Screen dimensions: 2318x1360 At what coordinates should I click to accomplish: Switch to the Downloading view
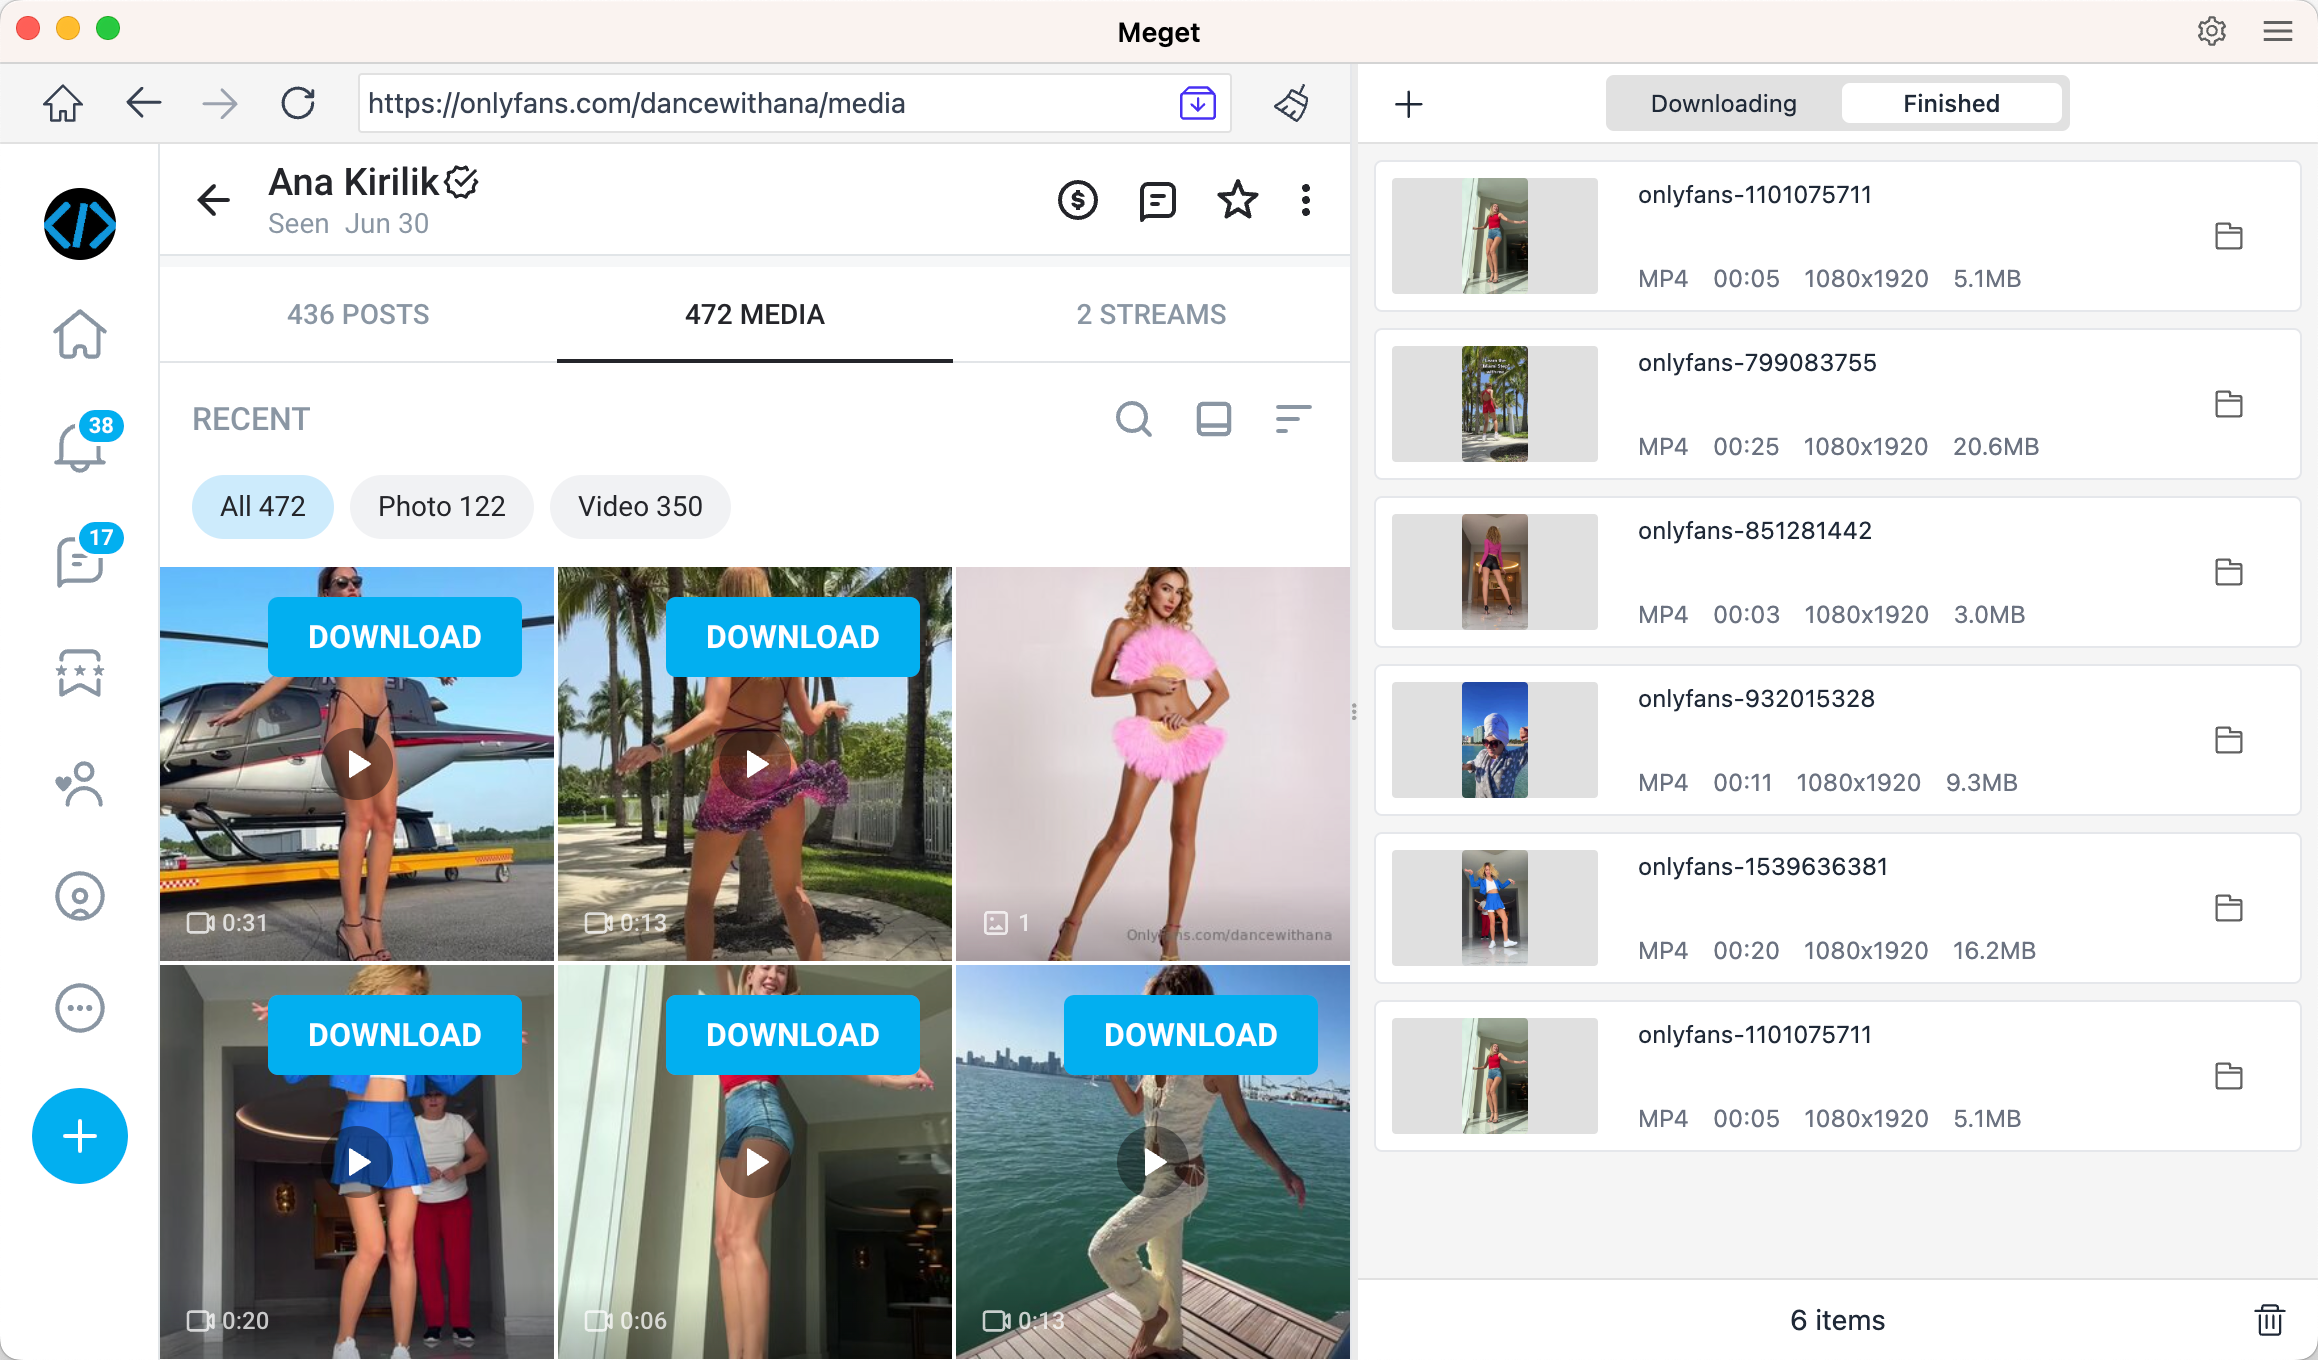click(x=1724, y=103)
